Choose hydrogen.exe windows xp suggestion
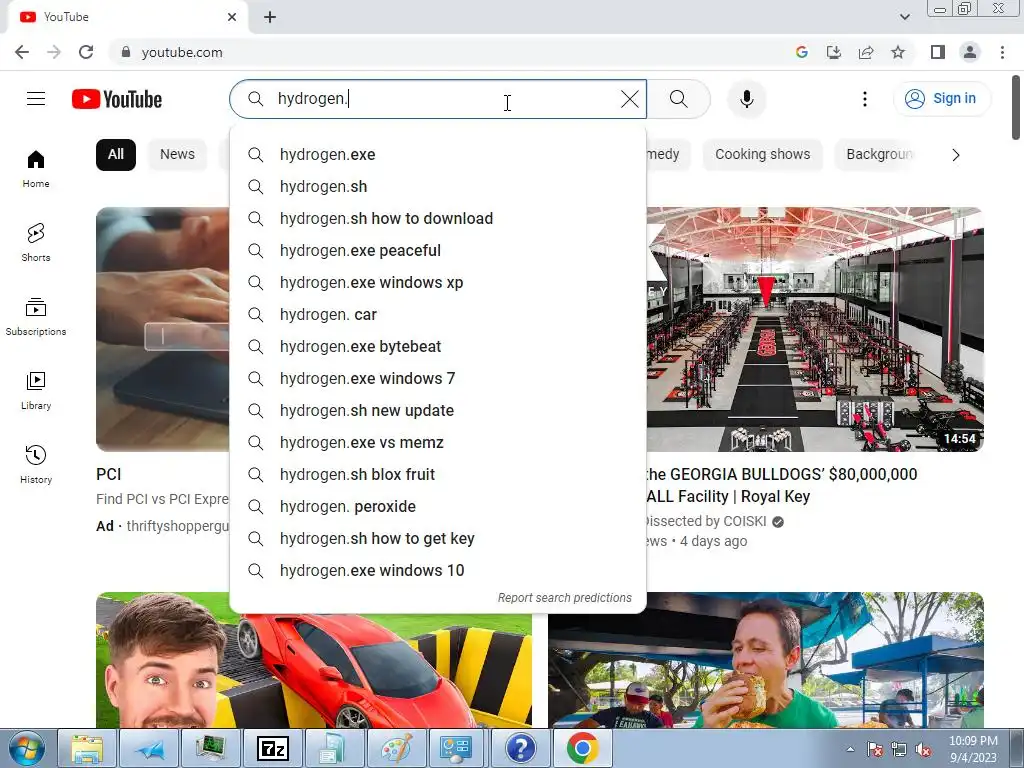Screen dimensions: 1024x768 [x=438, y=283]
